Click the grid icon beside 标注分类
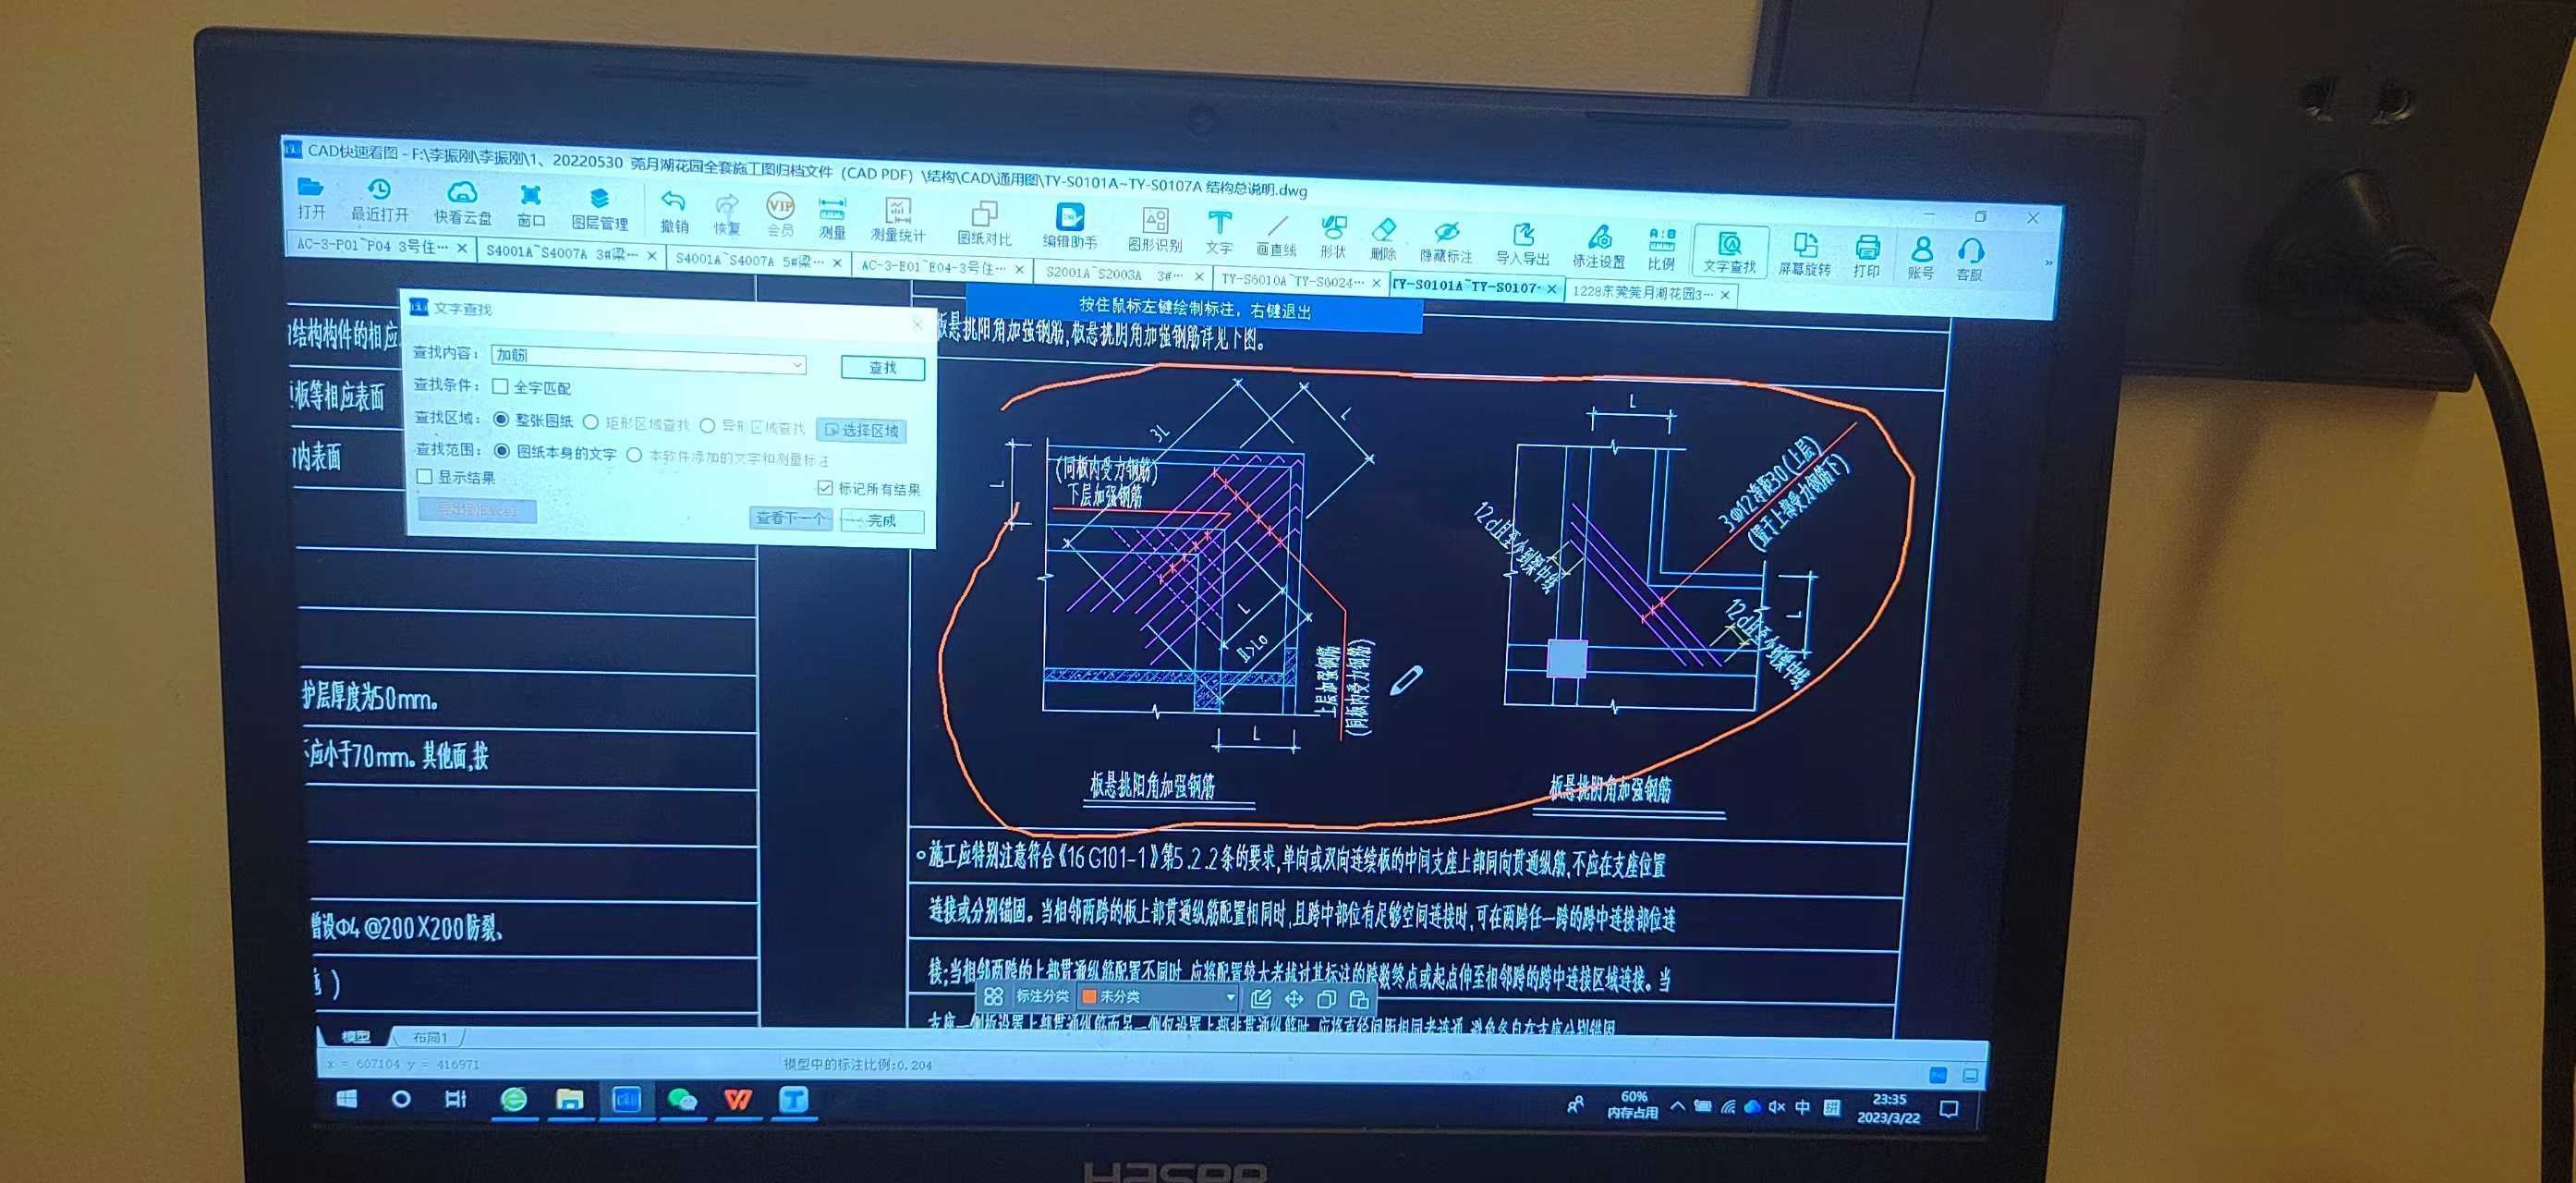 pos(993,996)
